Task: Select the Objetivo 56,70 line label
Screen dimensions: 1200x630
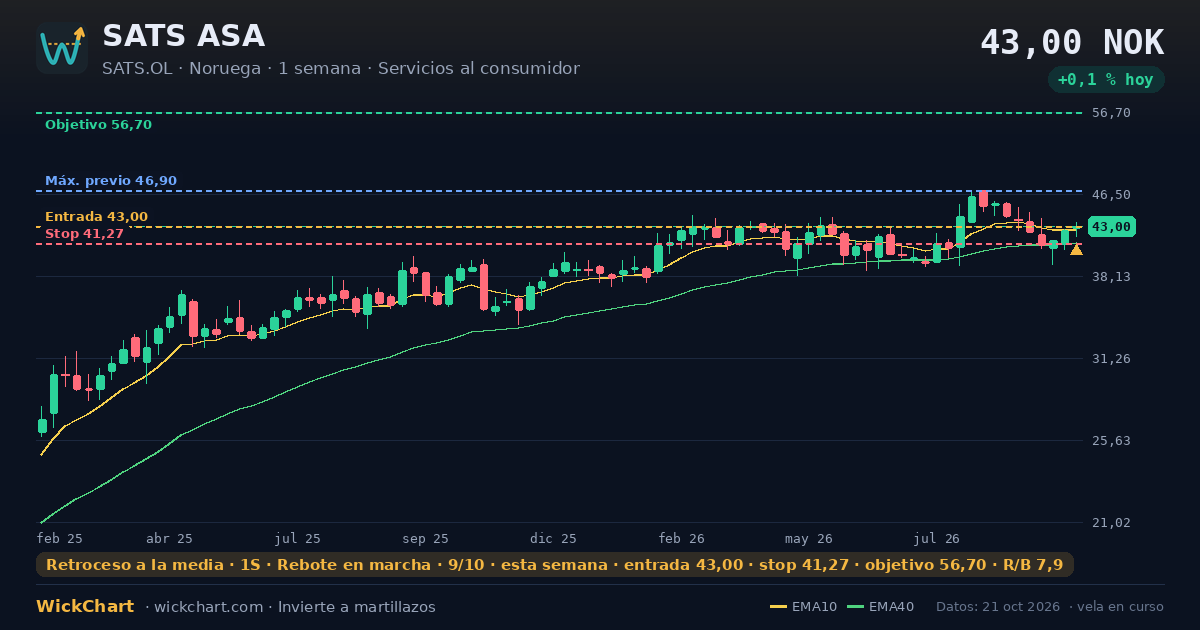Action: tap(98, 125)
